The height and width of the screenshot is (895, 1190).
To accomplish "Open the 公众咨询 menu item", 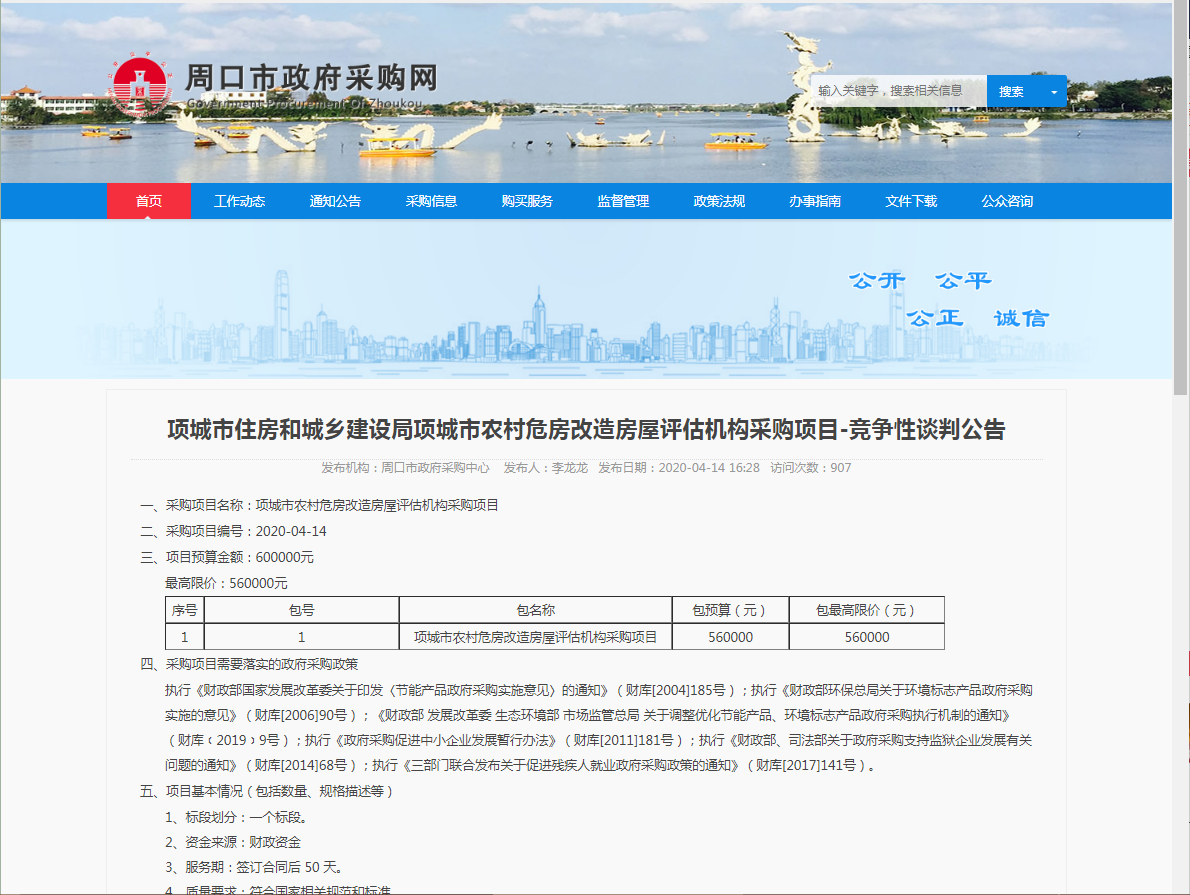I will click(x=1007, y=201).
